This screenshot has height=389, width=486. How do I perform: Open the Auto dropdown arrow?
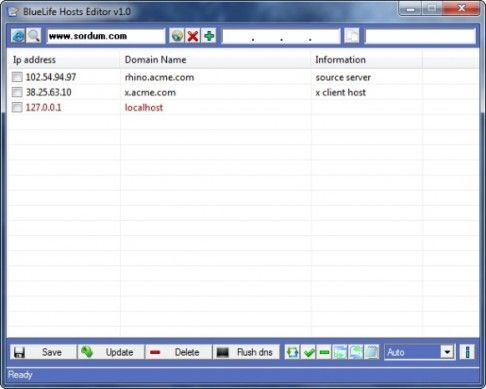[447, 352]
